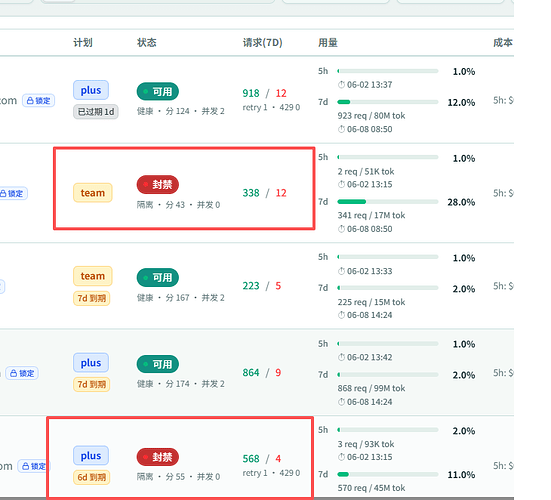Click the 225 req / 15M tok usage text

tap(371, 302)
